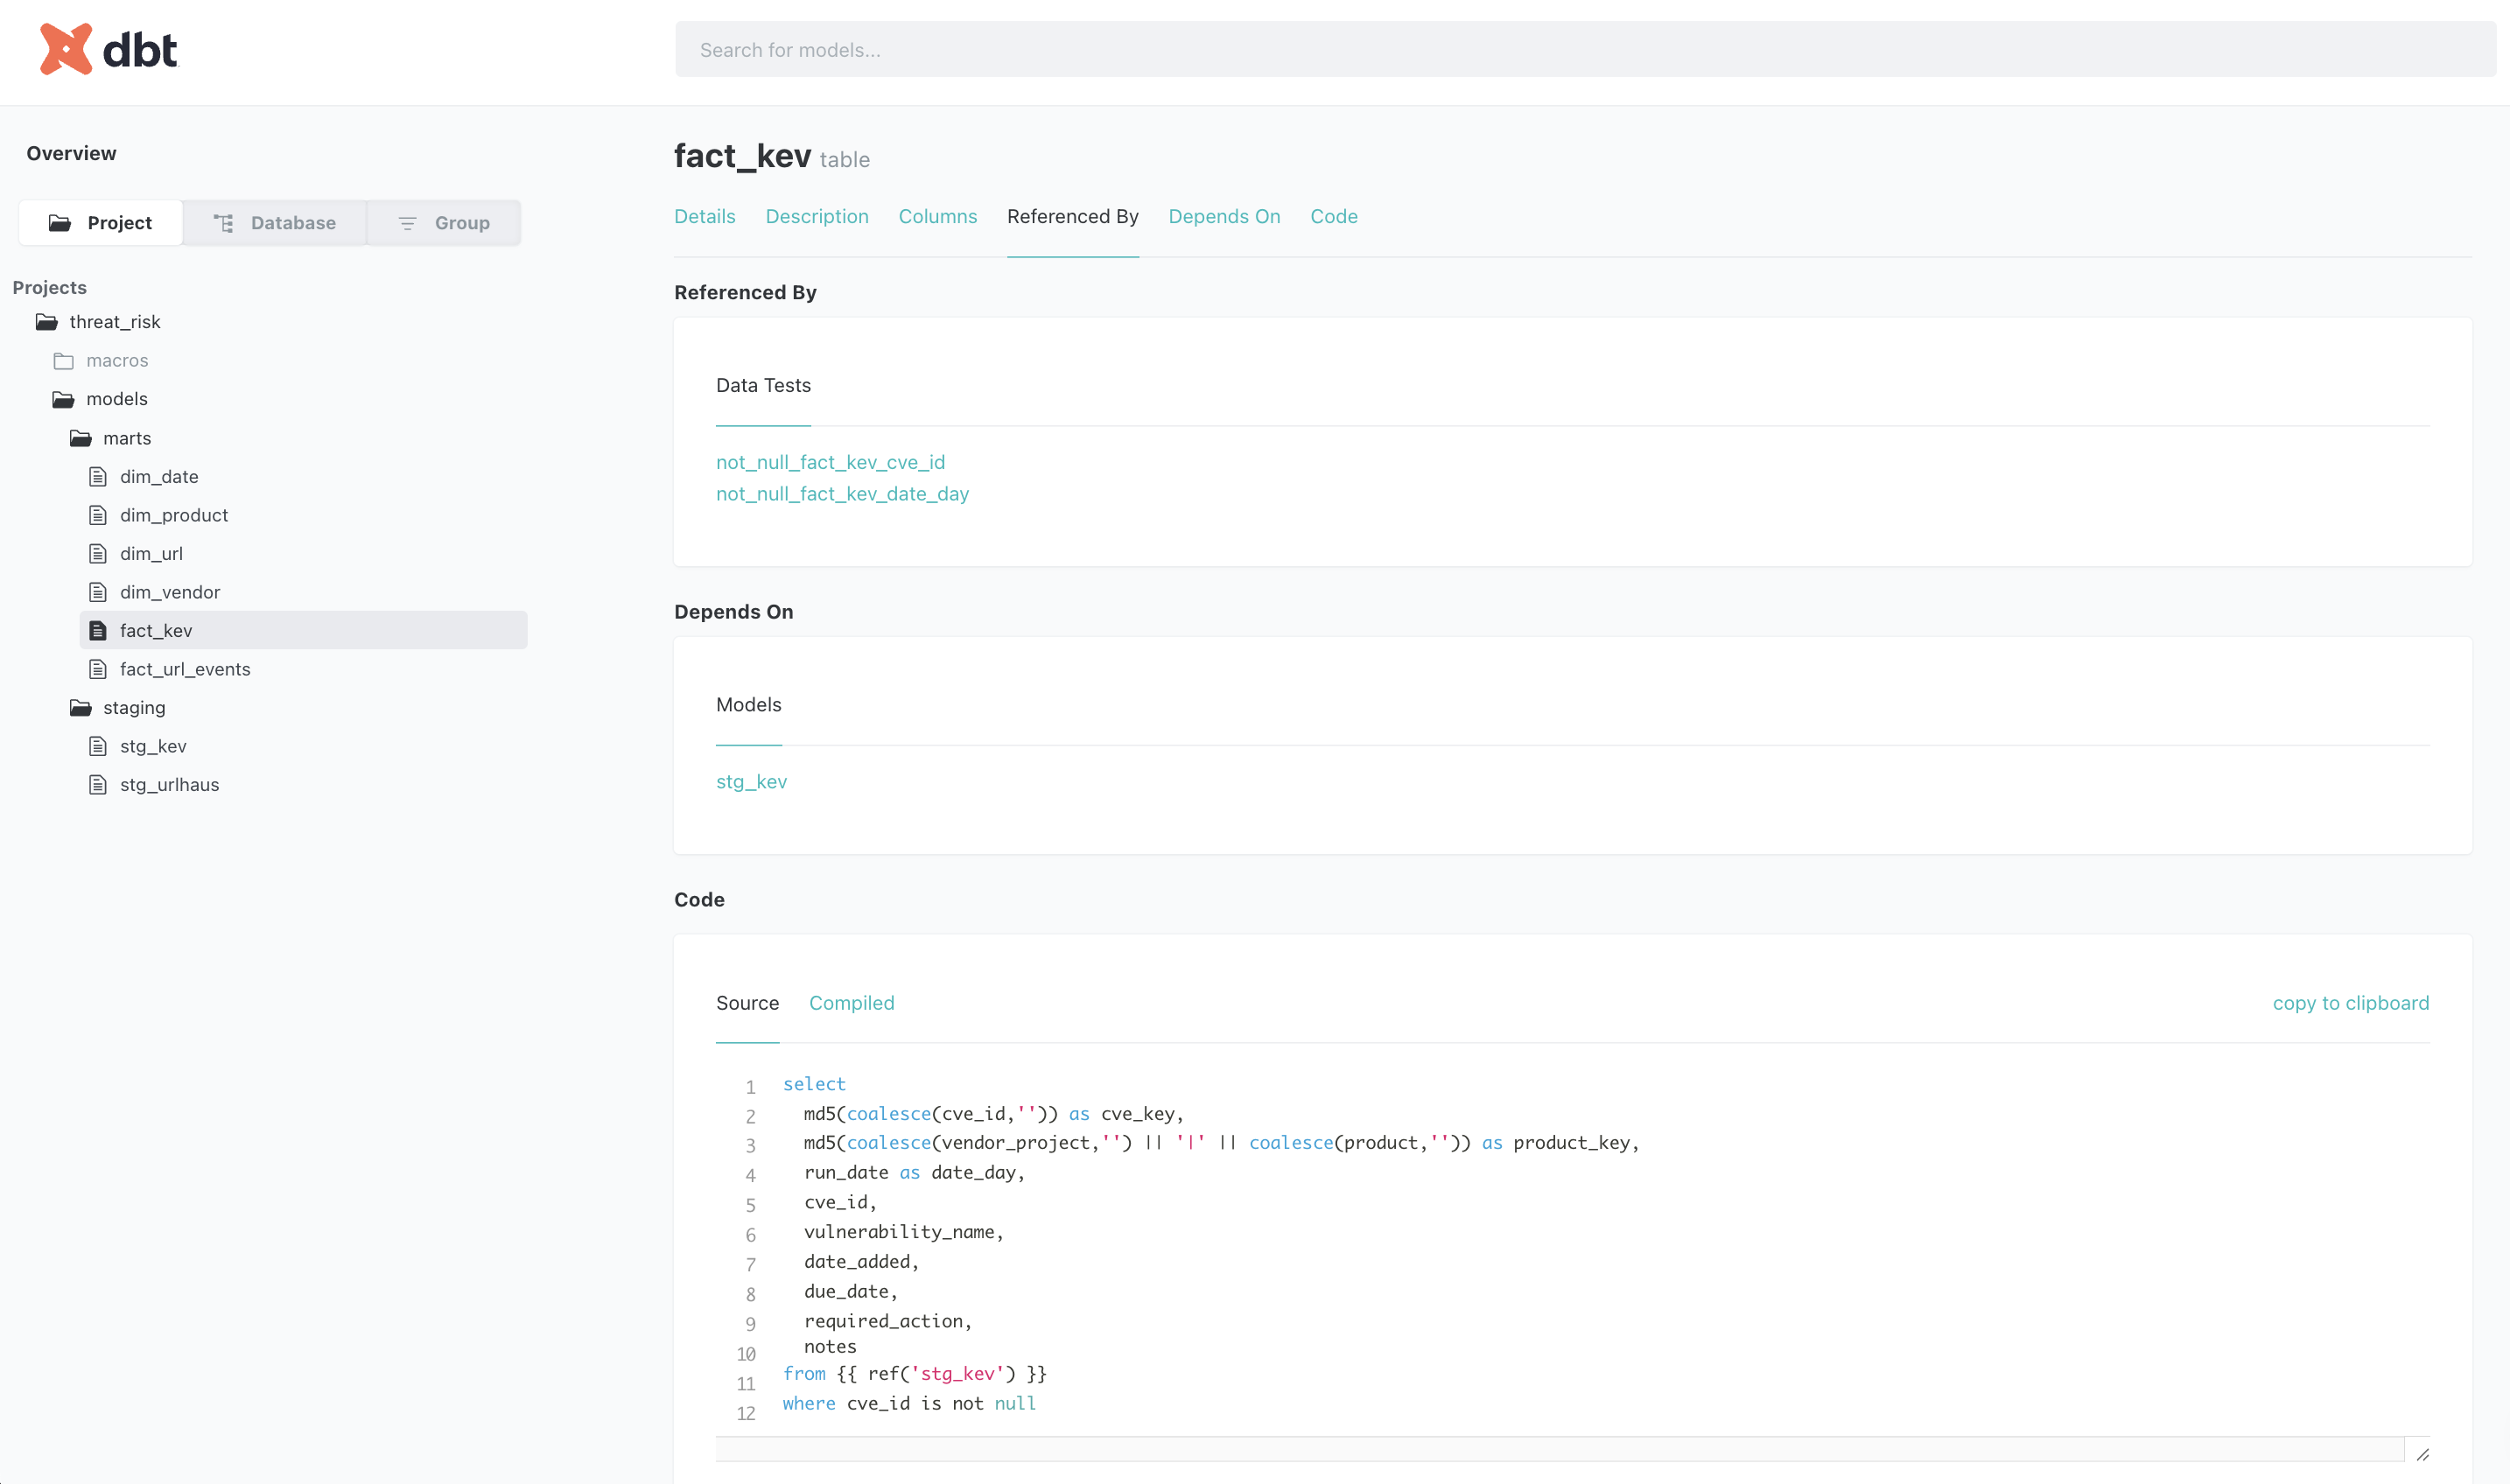The image size is (2510, 1484).
Task: Click code line 'run_date as date_day,'
Action: click(914, 1172)
